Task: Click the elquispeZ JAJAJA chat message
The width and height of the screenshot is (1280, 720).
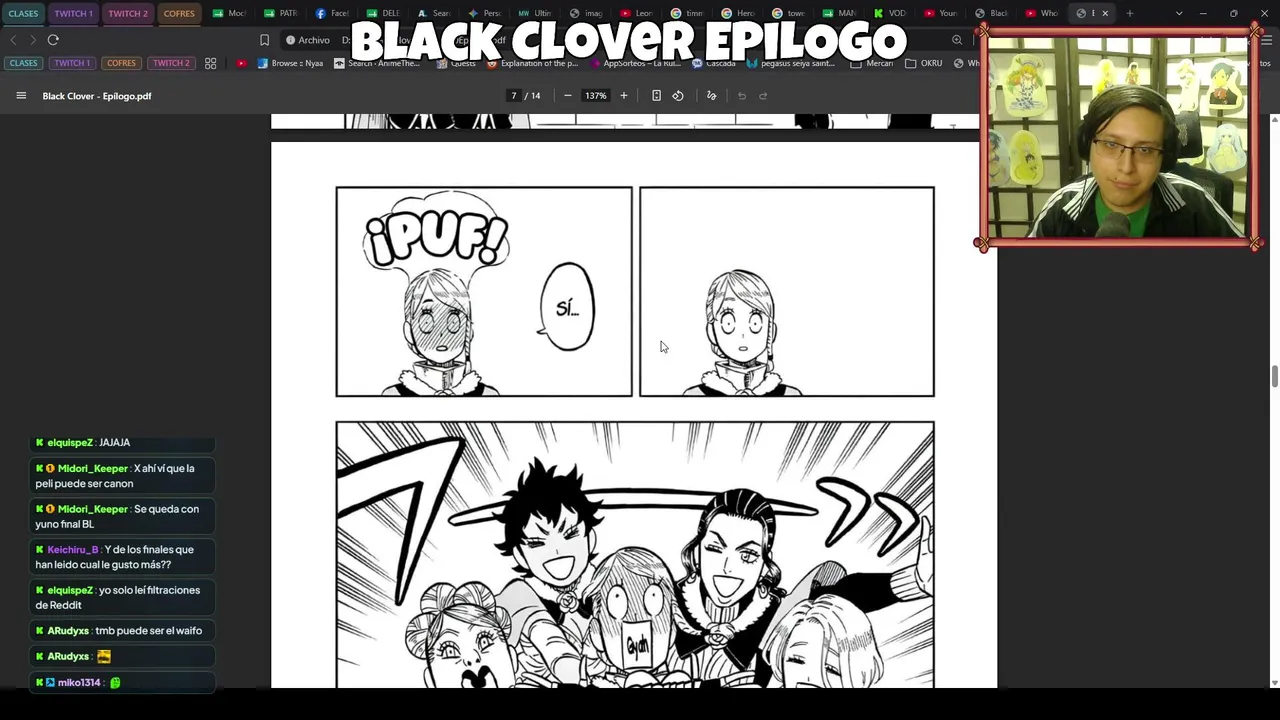Action: (x=122, y=442)
